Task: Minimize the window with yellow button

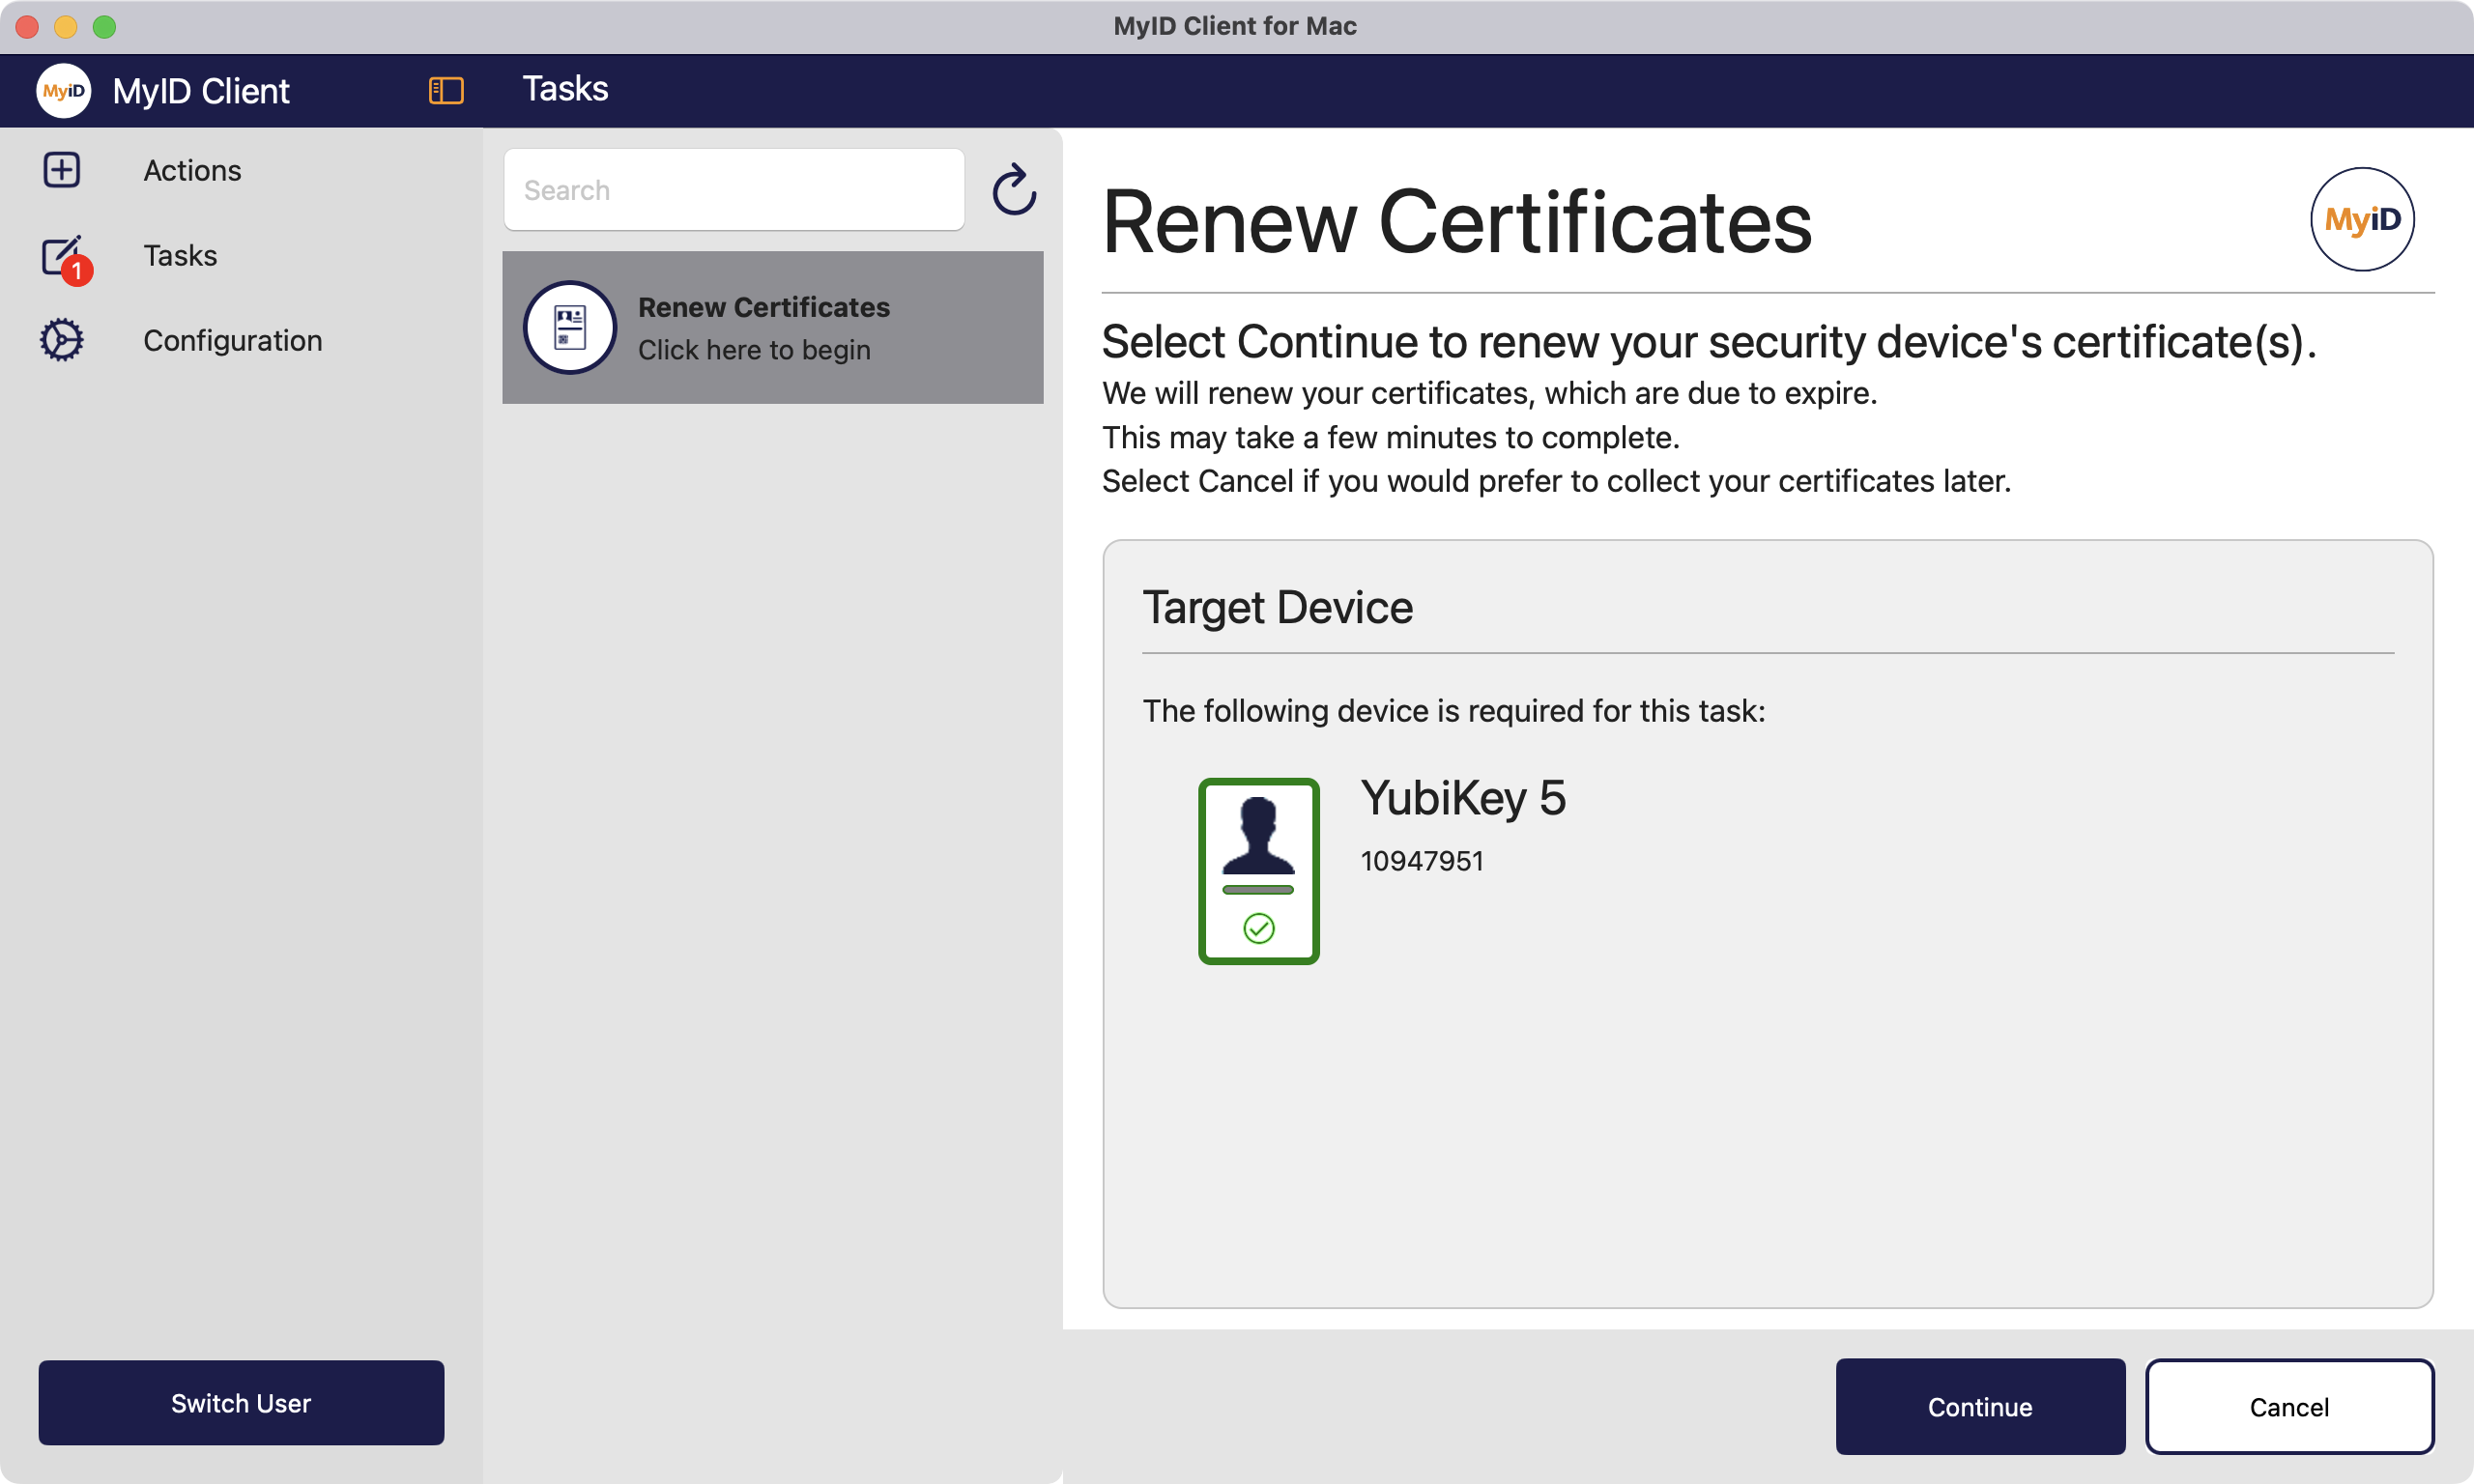Action: 66,26
